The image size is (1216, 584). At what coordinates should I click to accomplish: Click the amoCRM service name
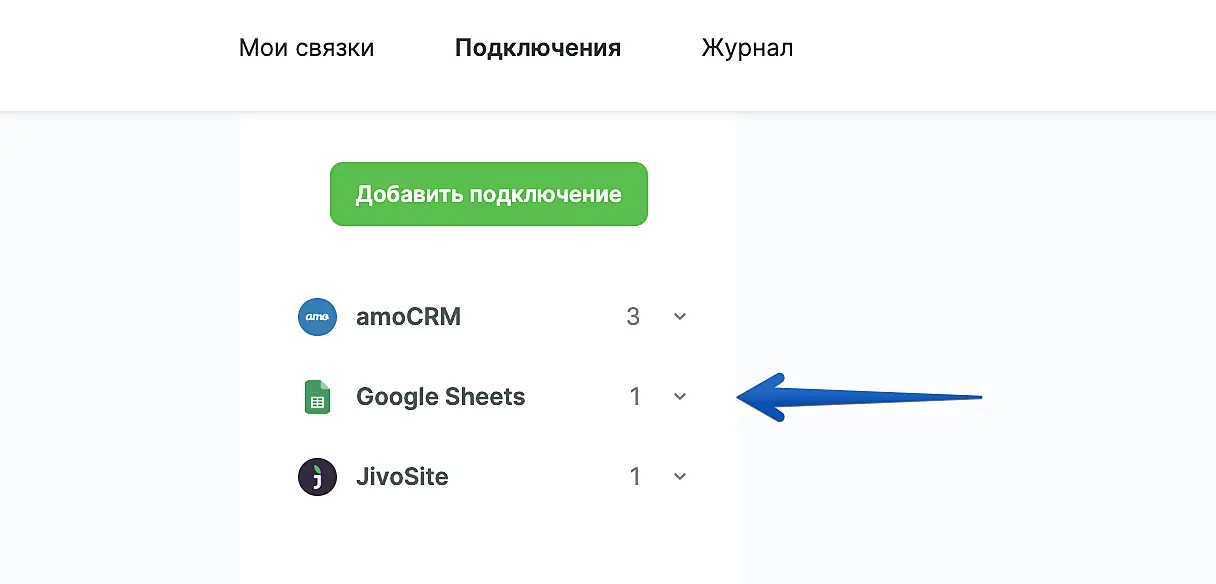click(408, 317)
